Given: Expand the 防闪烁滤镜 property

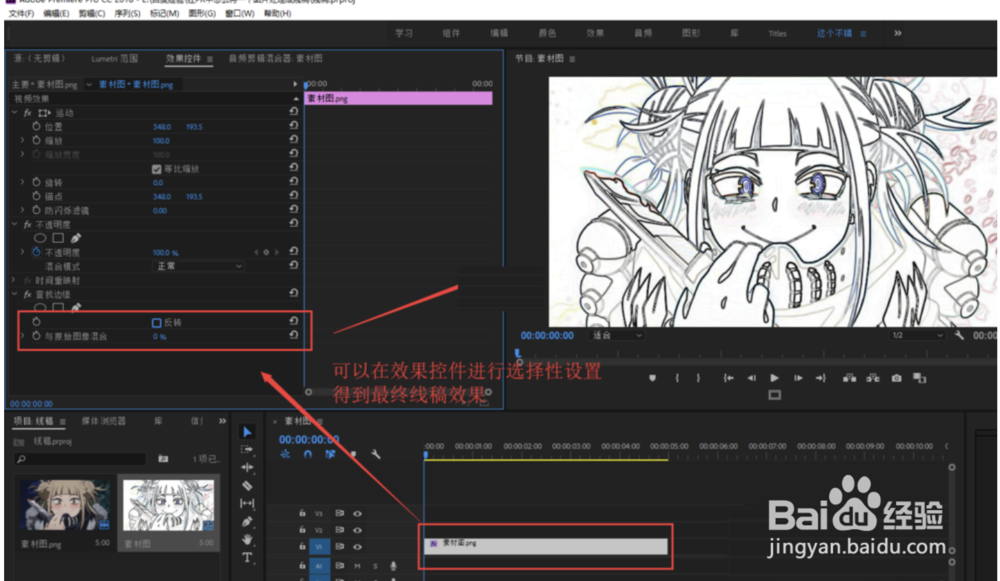Looking at the screenshot, I should click(x=23, y=210).
